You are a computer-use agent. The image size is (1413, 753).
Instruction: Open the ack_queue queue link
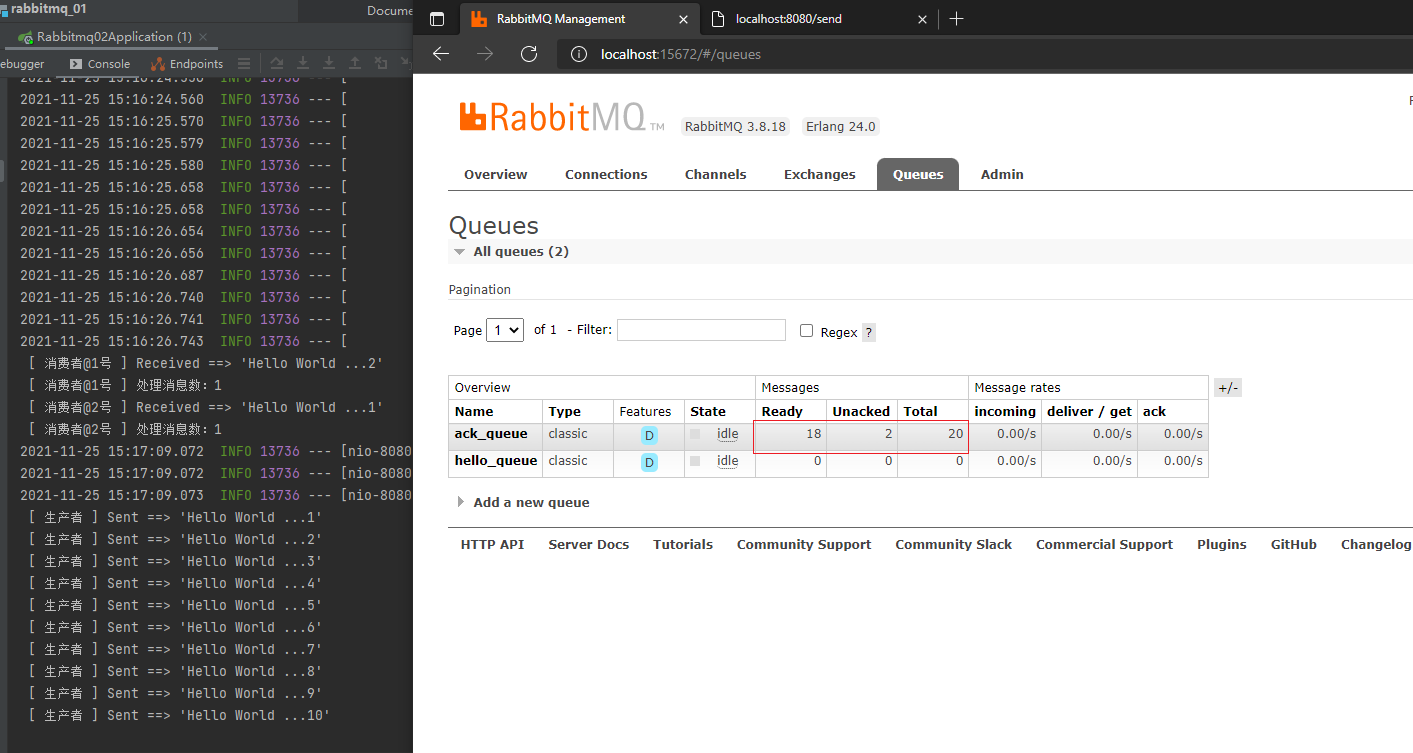(491, 434)
